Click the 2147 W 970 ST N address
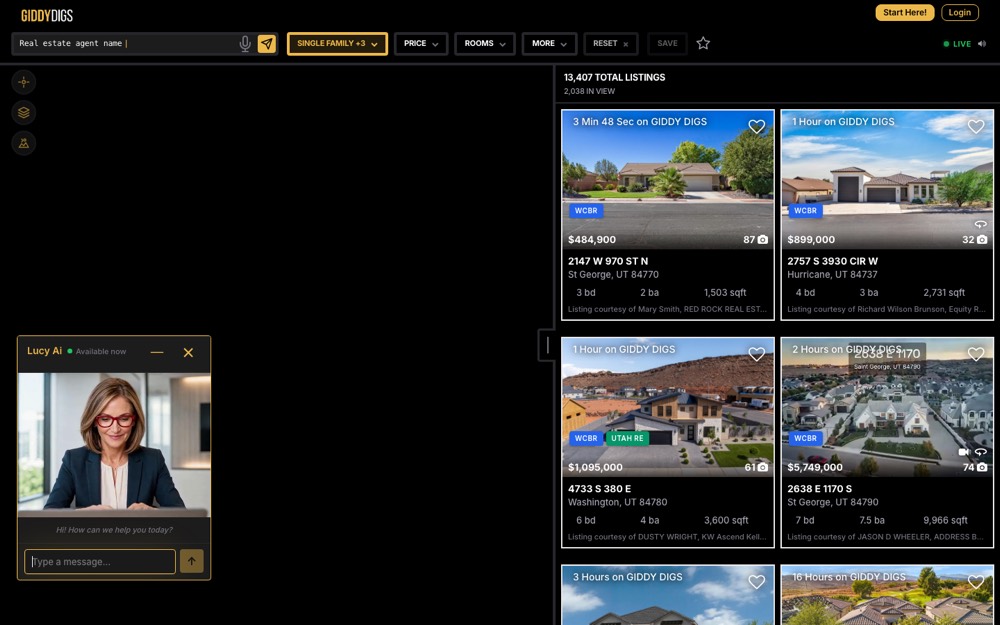 tap(608, 261)
